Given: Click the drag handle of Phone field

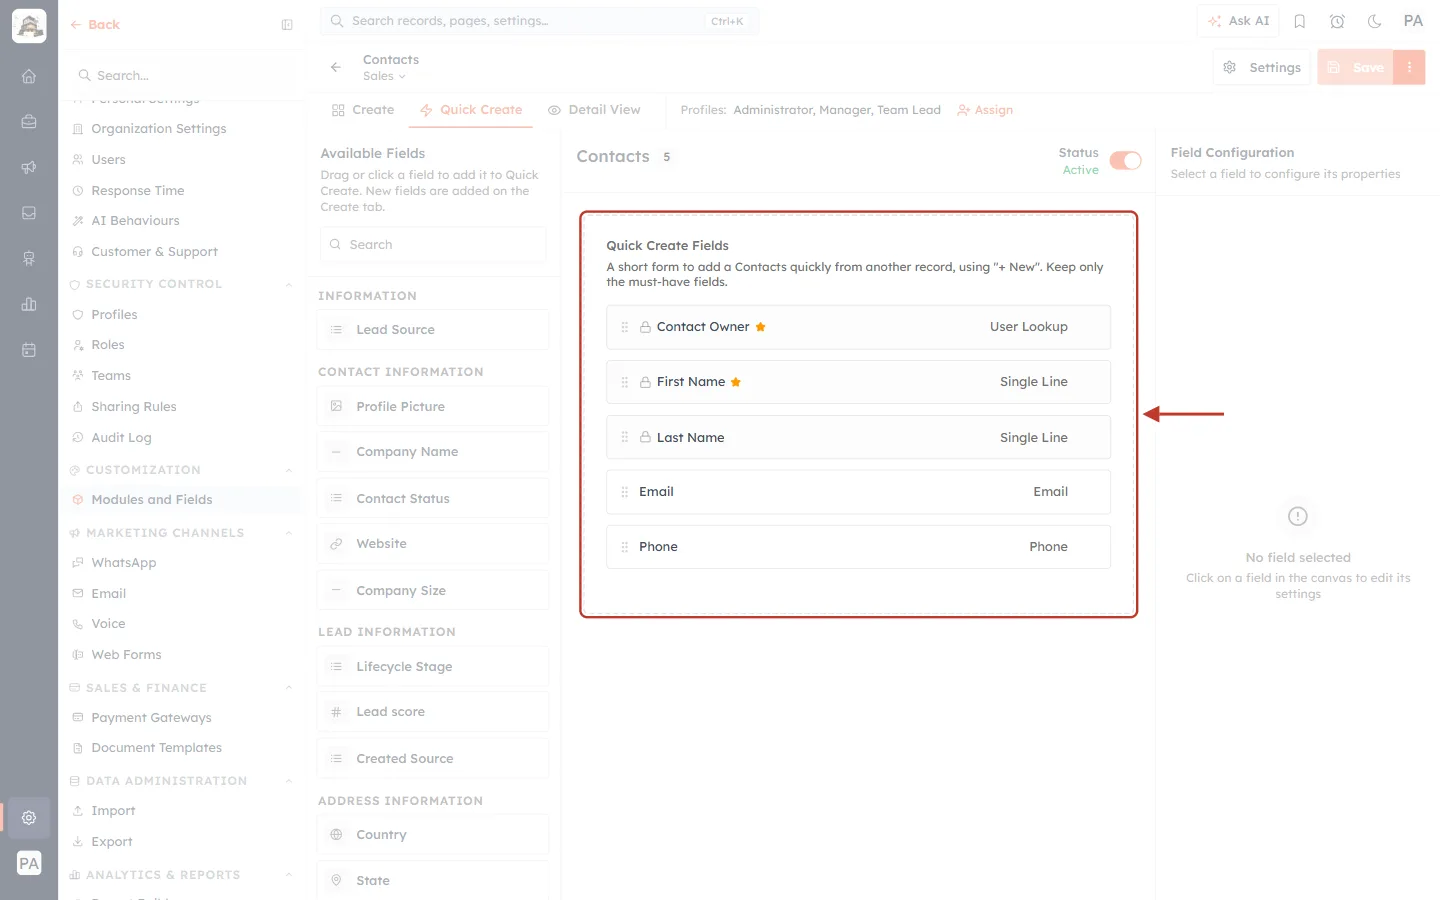Looking at the screenshot, I should 624,547.
